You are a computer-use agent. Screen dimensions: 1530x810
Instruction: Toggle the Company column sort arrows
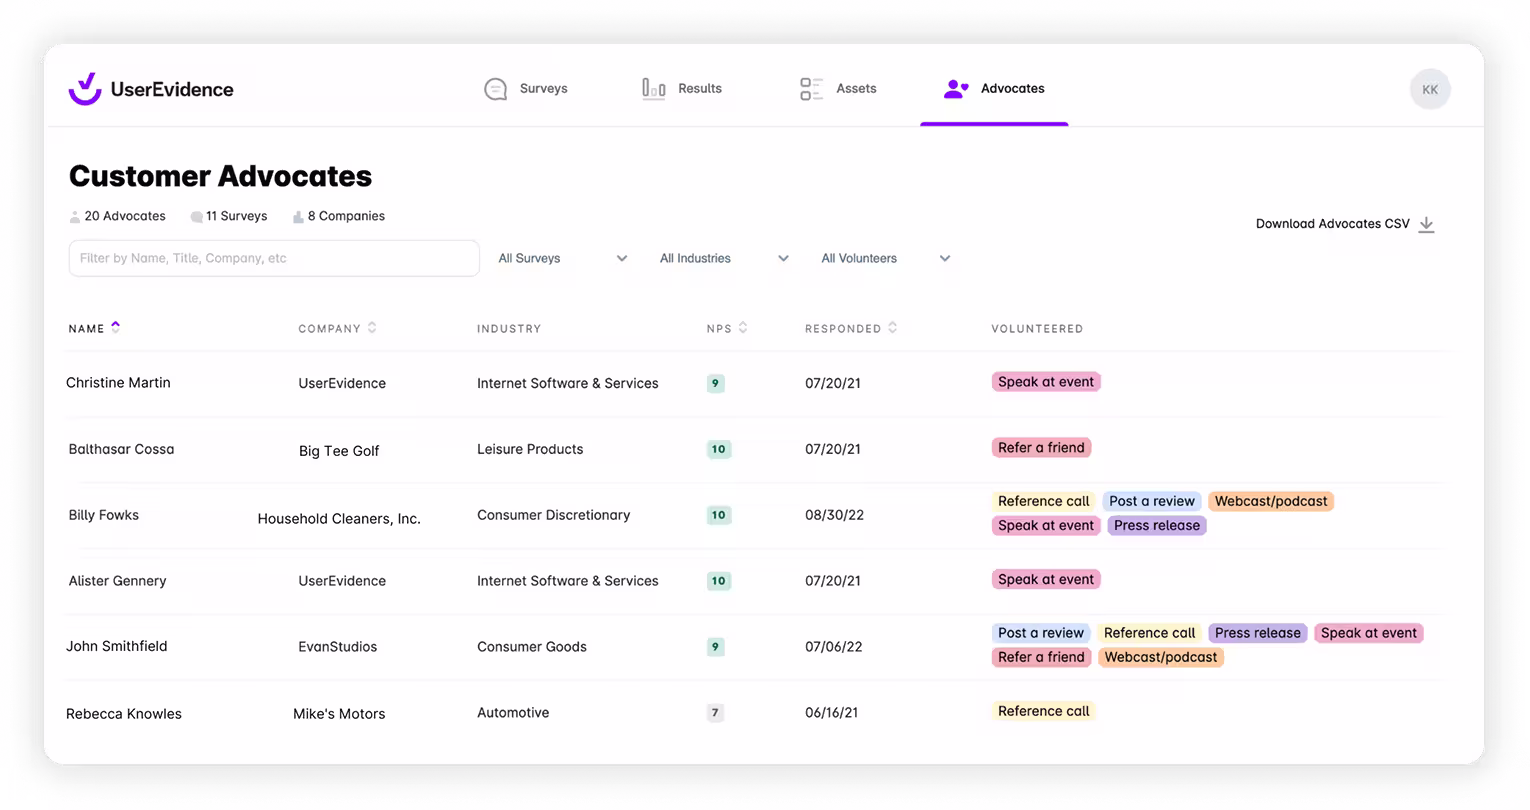click(372, 327)
